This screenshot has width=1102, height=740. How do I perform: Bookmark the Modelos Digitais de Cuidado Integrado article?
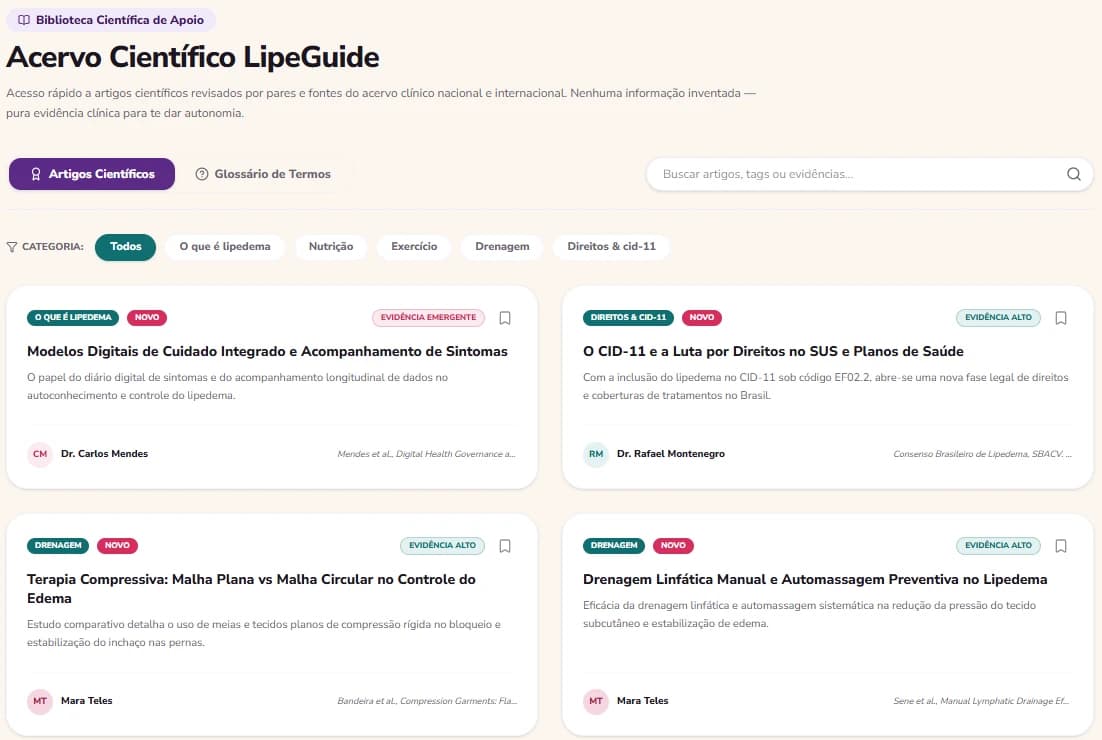[x=505, y=318]
